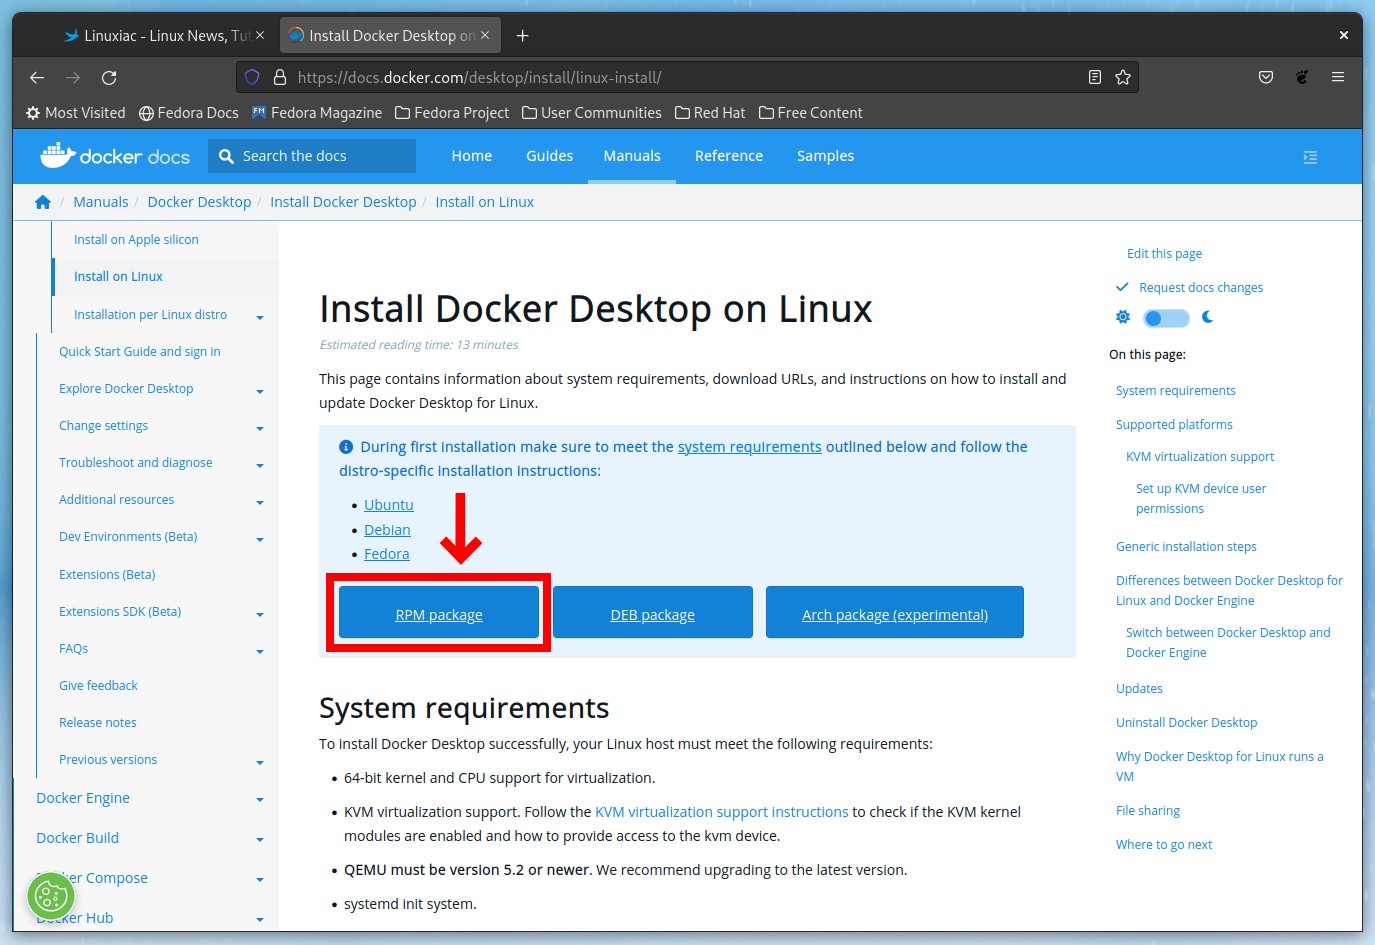Image resolution: width=1375 pixels, height=945 pixels.
Task: Open the Firefox hamburger menu
Action: [x=1338, y=77]
